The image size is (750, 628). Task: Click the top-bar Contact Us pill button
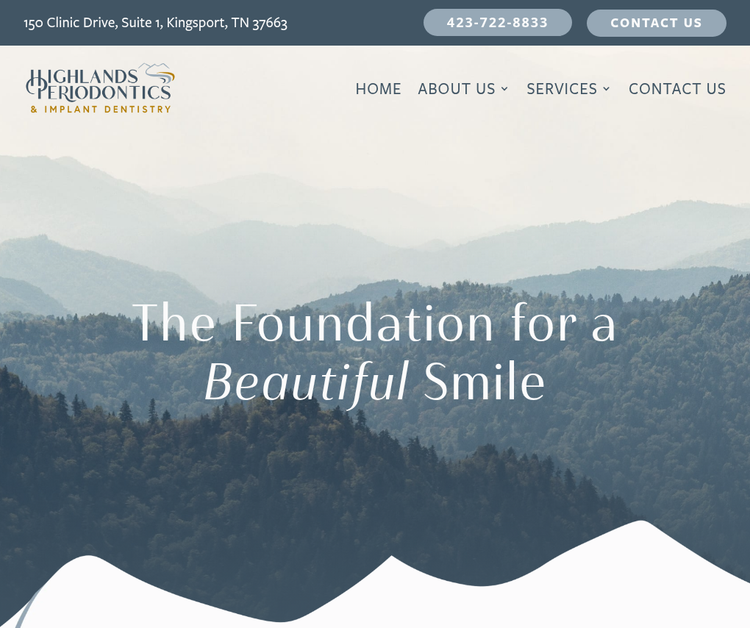click(656, 22)
